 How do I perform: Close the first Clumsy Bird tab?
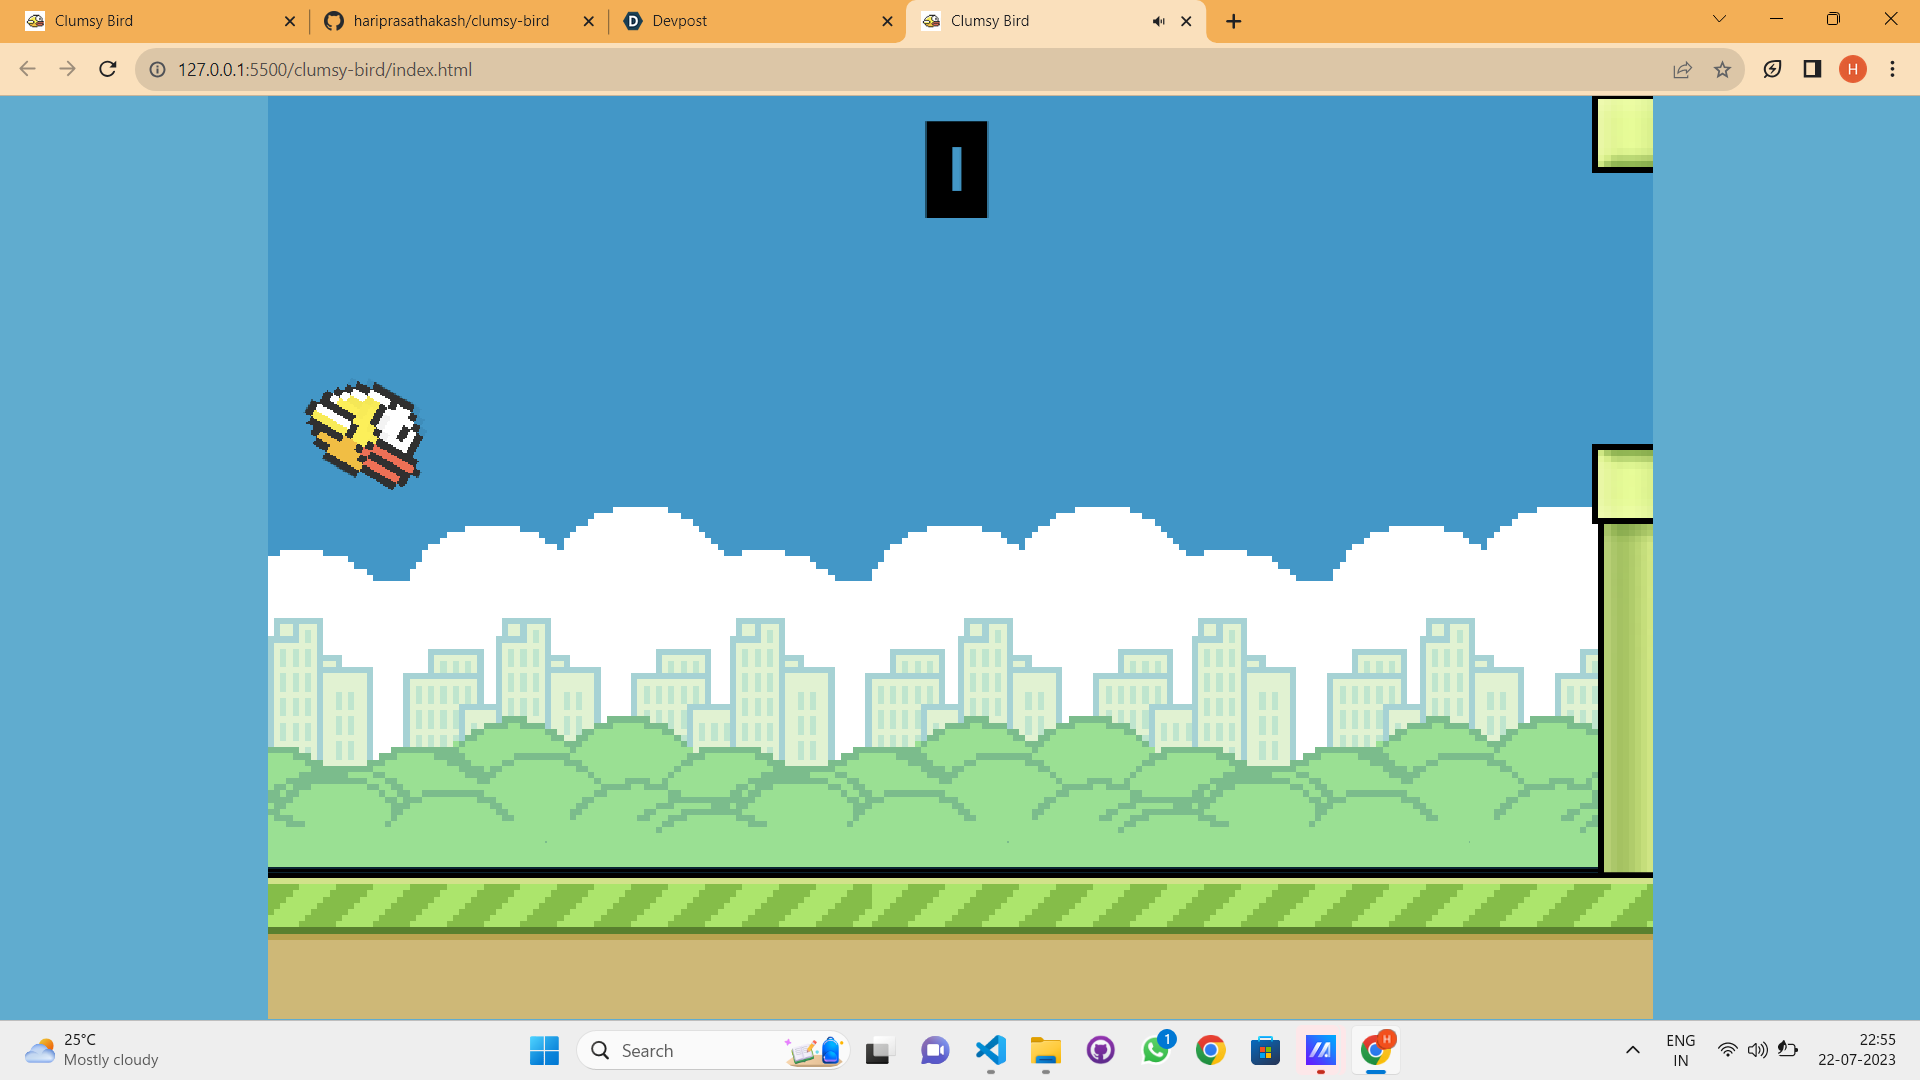coord(290,21)
